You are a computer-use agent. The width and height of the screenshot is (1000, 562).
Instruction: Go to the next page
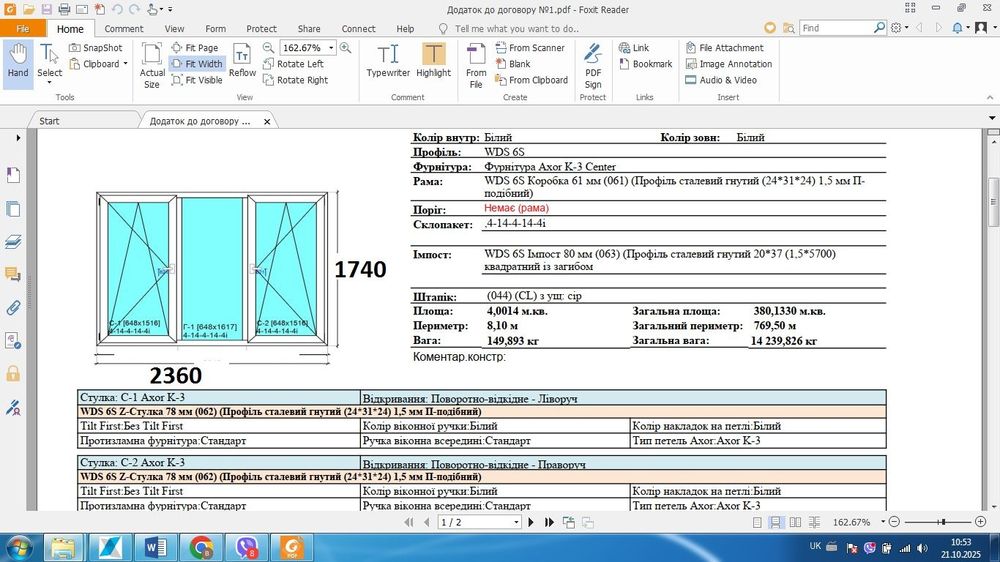point(531,522)
